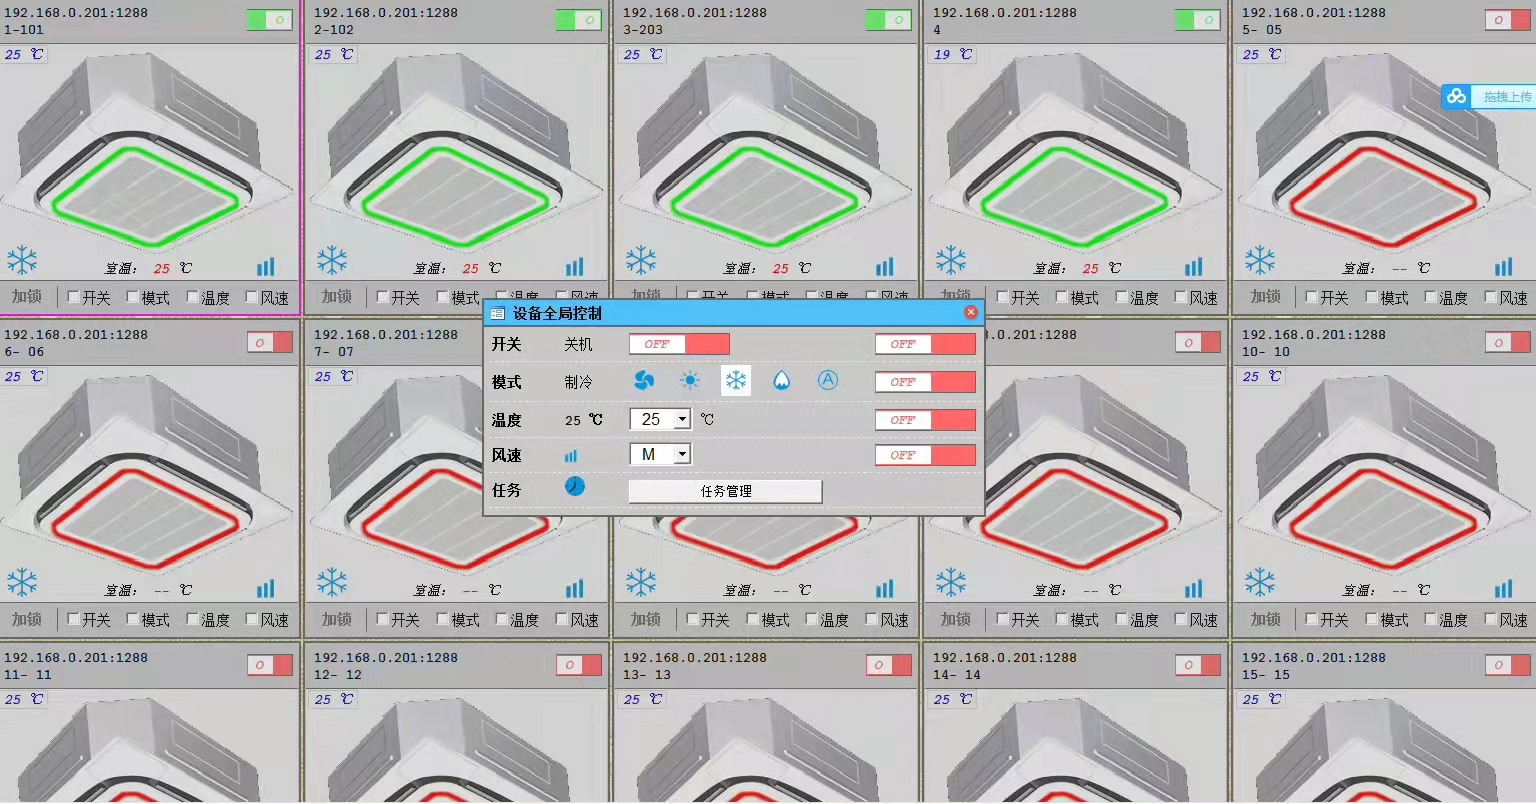Screen dimensions: 1536x804
Task: Click 加锁 lock button on device 1-101
Action: tap(27, 297)
